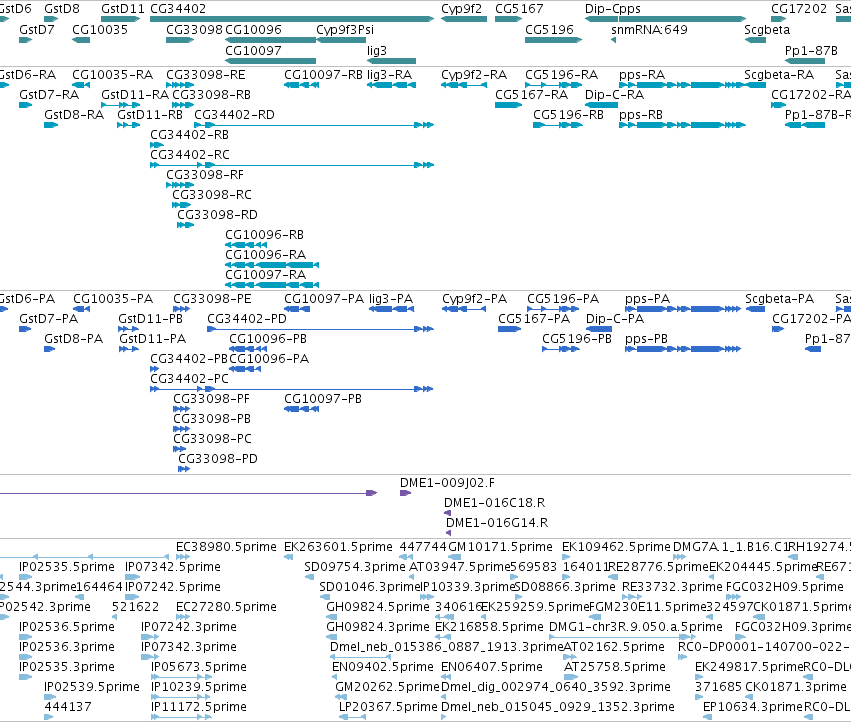851x722 pixels.
Task: Click protein pps-PA label
Action: coord(647,299)
